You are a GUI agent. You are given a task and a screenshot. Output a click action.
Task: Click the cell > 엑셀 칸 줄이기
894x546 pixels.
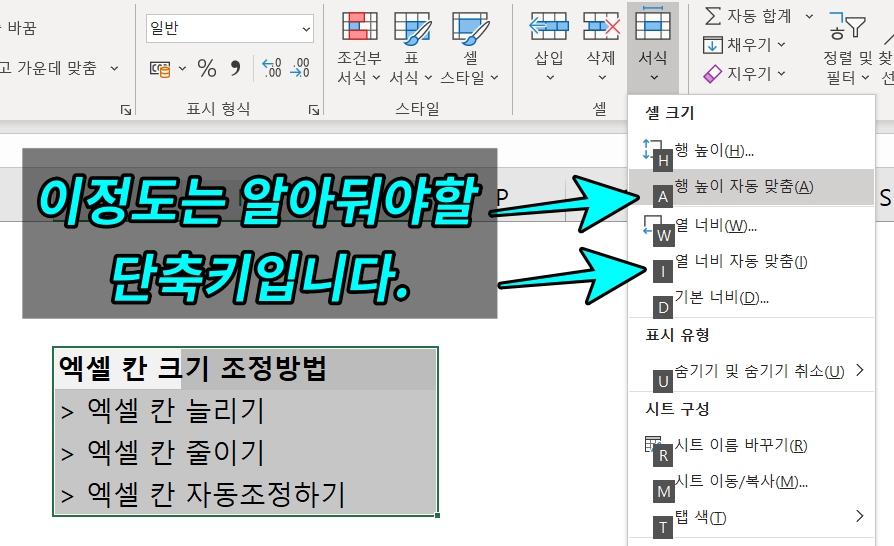tap(245, 453)
